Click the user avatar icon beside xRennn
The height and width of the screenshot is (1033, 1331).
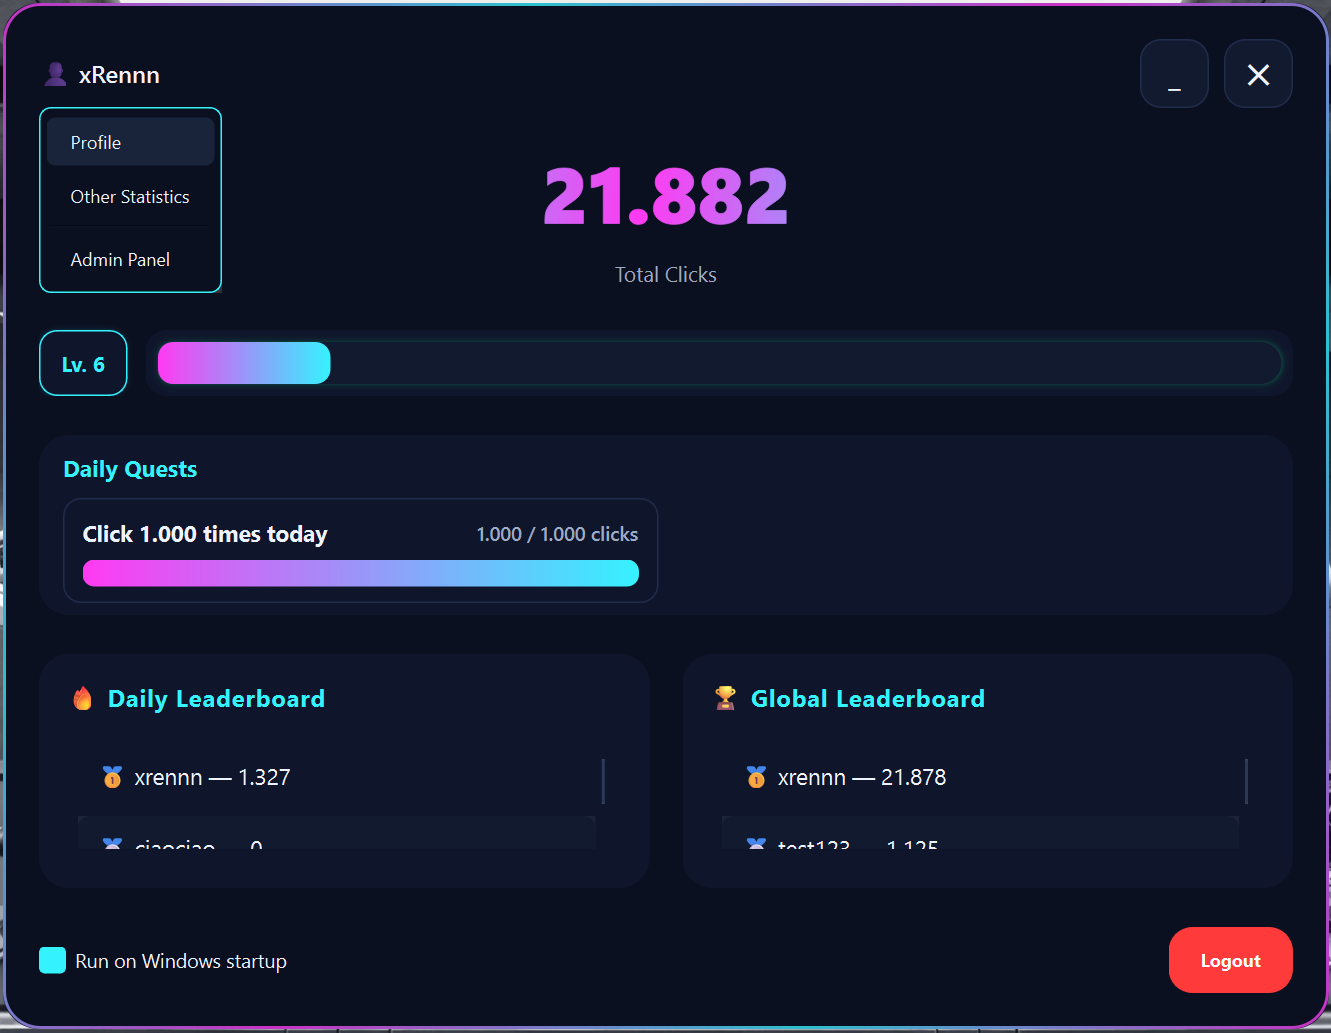(55, 75)
